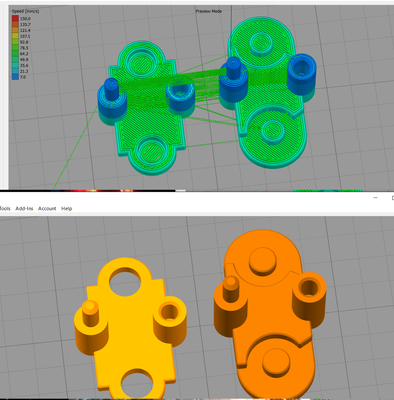Click the Speed (mm/s) legend title

(x=25, y=11)
